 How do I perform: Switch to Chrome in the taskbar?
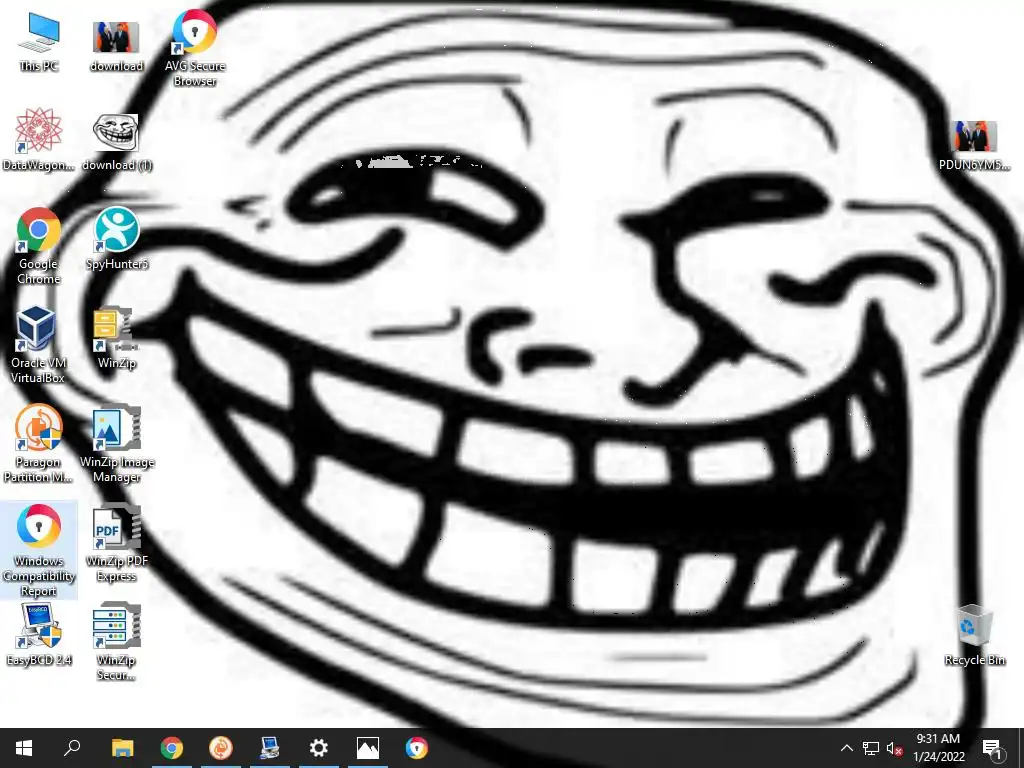coord(172,748)
